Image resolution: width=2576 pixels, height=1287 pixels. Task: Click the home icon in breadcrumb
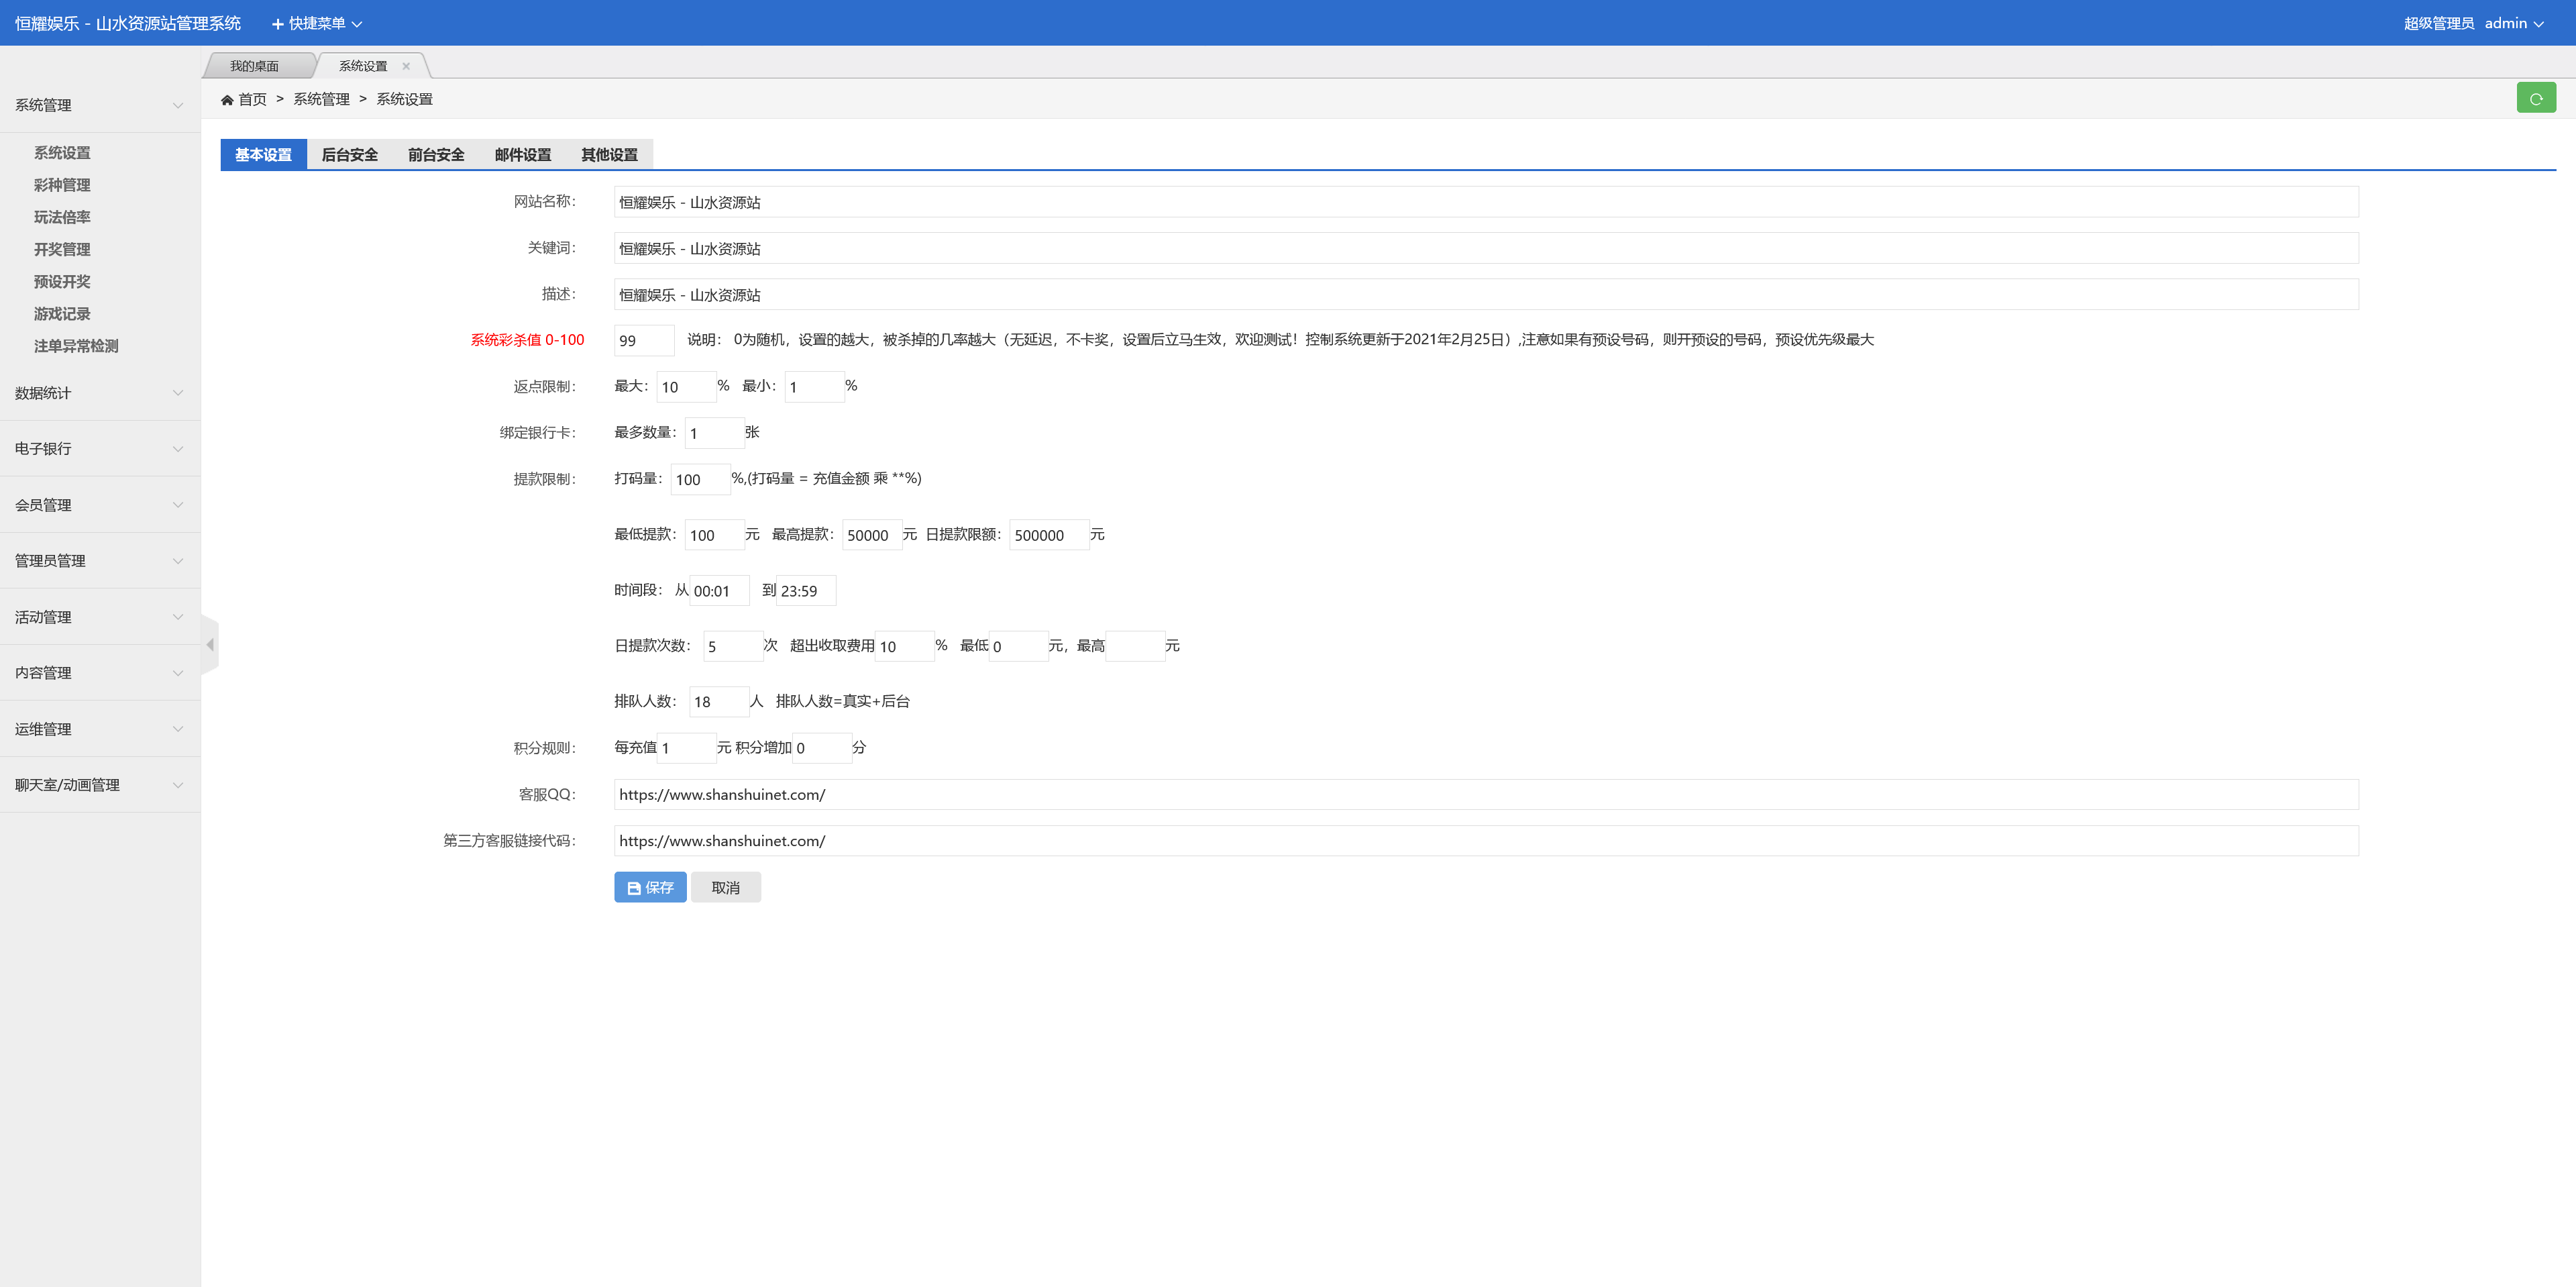click(227, 99)
